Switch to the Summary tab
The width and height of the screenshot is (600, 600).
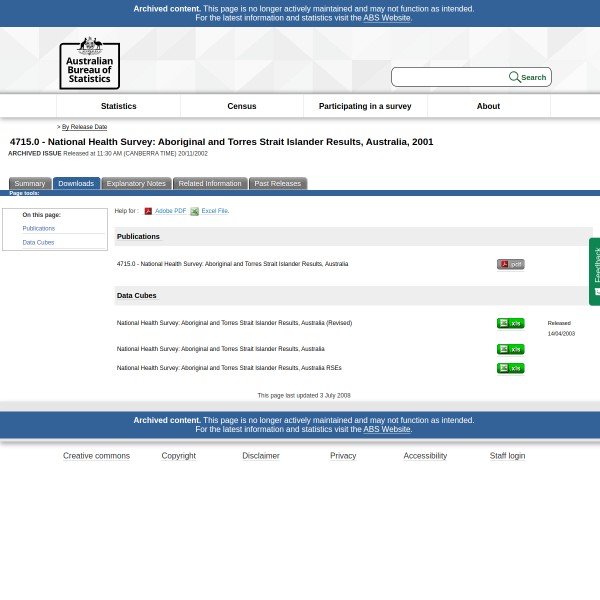click(29, 183)
